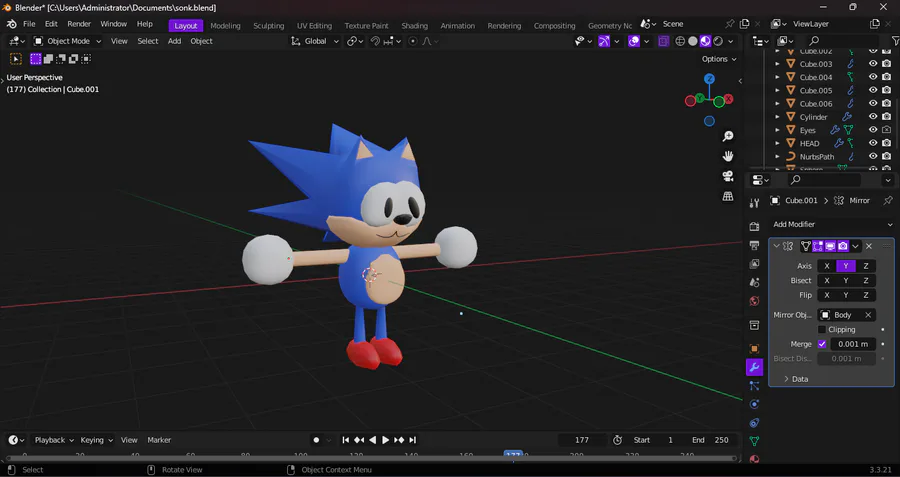Viewport: 900px width, 477px height.
Task: Switch to the Shading workspace tab
Action: click(414, 26)
